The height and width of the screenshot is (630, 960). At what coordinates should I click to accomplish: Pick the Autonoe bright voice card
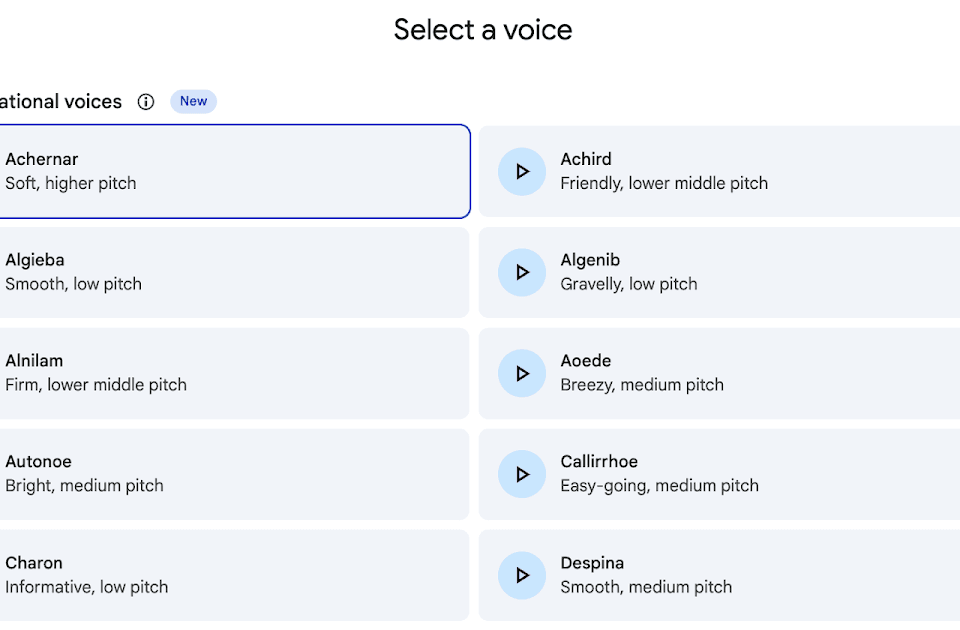tap(230, 474)
